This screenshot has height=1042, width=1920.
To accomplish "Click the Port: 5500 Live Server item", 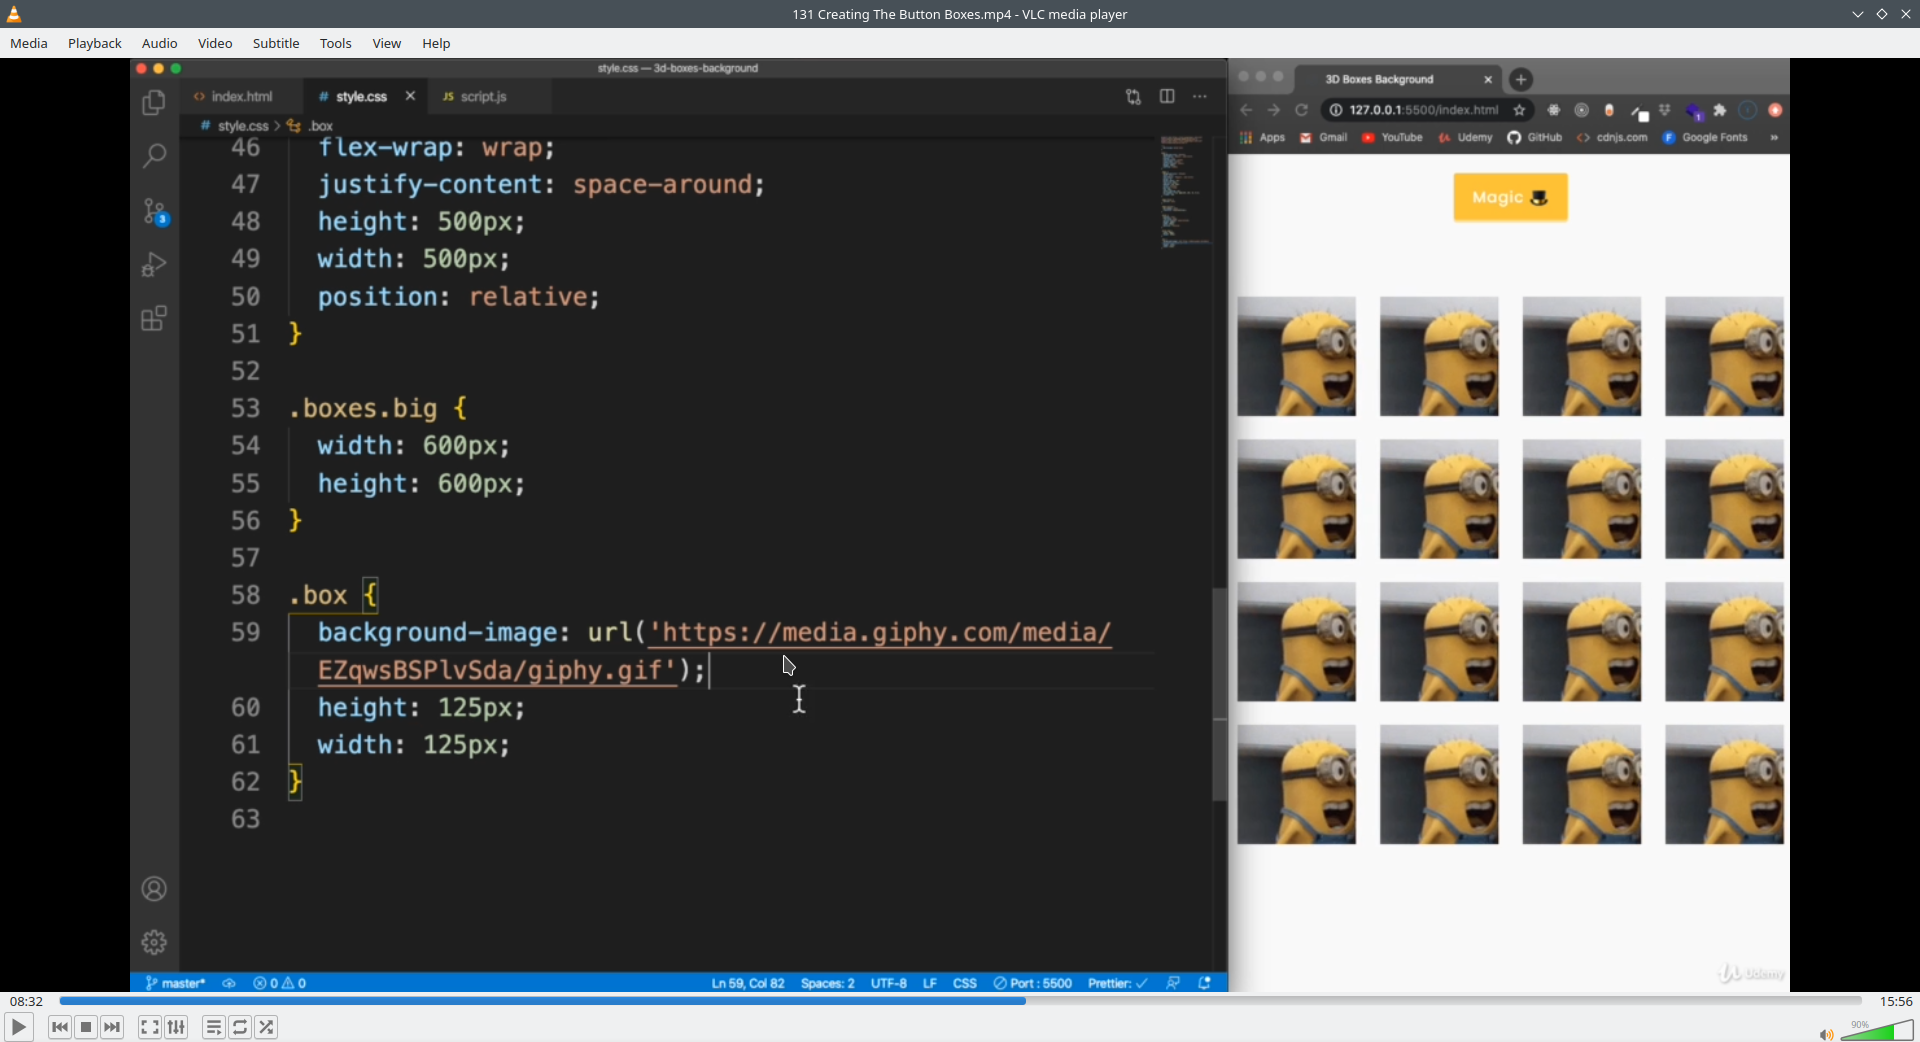I will tap(1033, 984).
